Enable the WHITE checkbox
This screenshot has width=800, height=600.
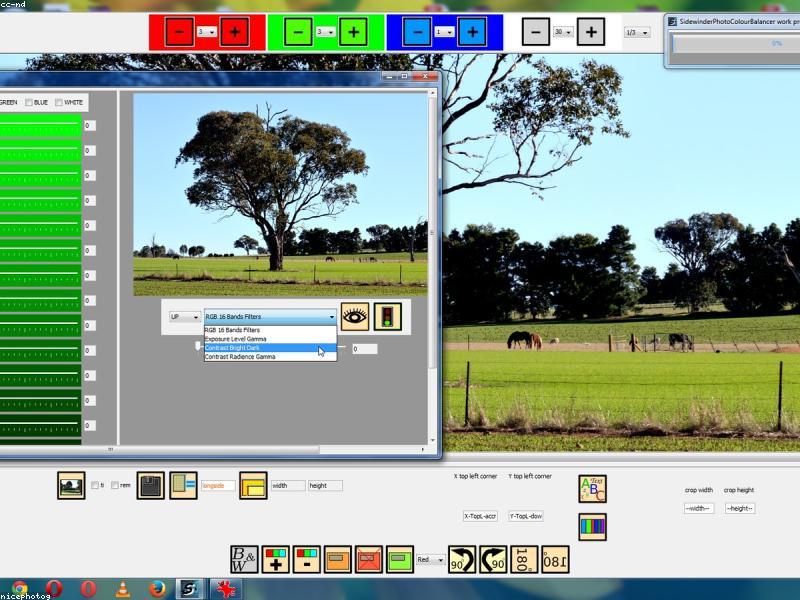click(x=59, y=102)
